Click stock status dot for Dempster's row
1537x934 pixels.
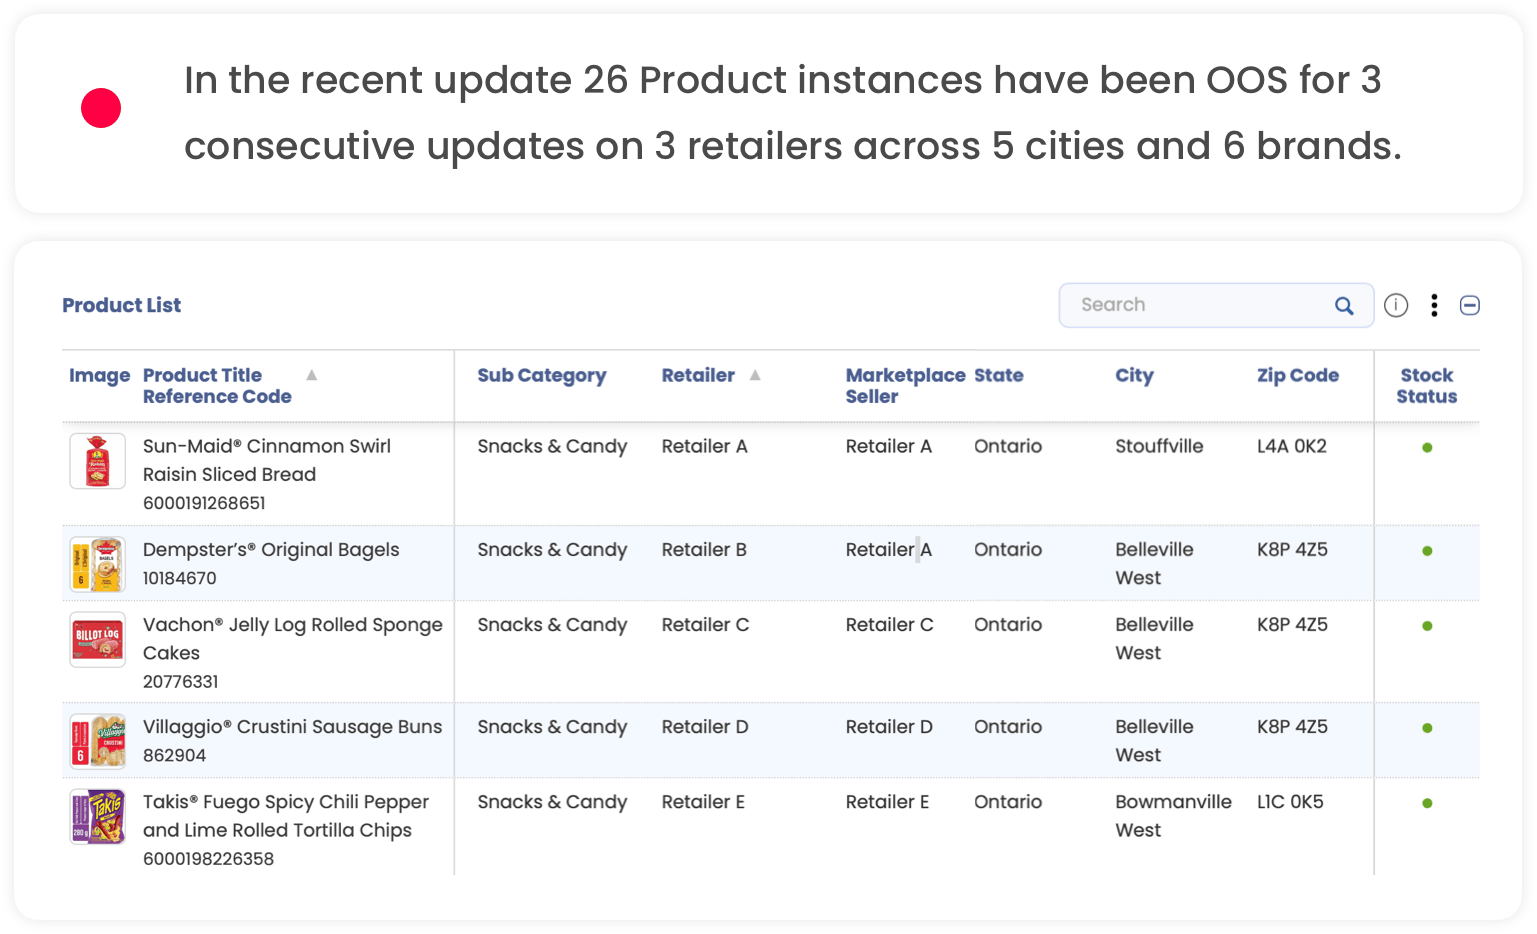(1427, 551)
